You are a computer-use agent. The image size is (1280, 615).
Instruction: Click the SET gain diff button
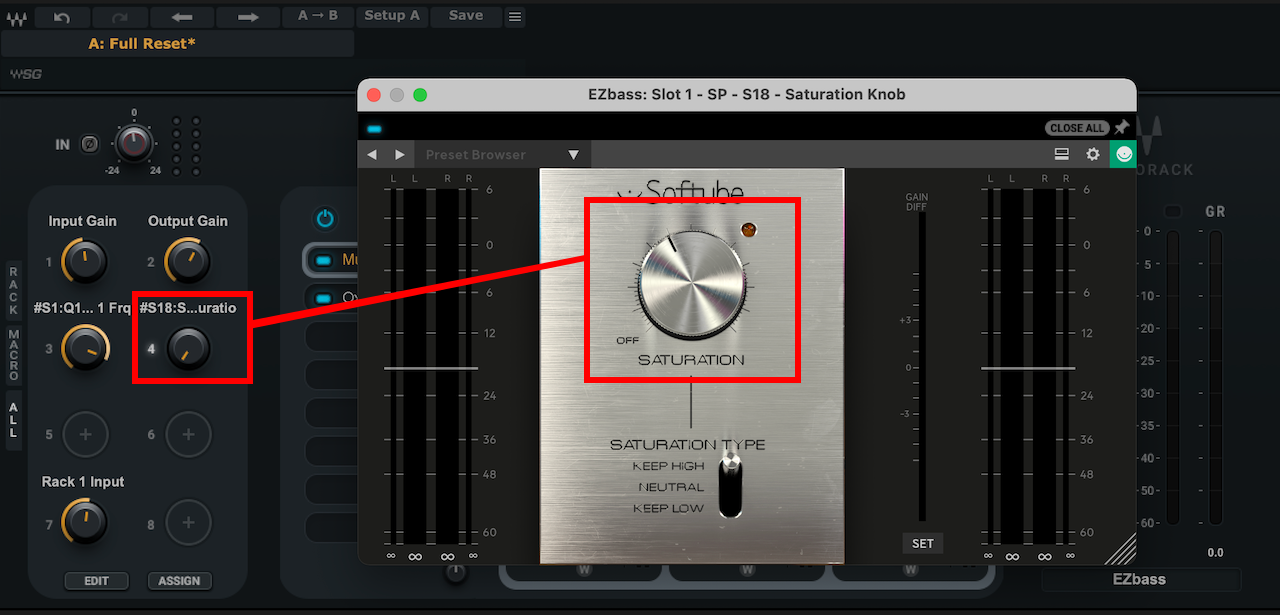point(923,543)
